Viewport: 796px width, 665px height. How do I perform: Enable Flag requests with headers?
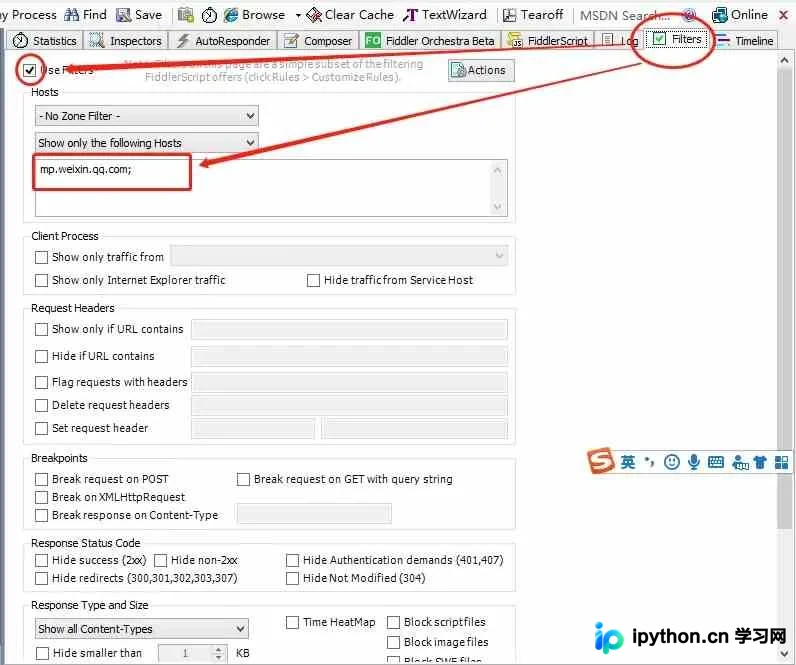tap(42, 382)
